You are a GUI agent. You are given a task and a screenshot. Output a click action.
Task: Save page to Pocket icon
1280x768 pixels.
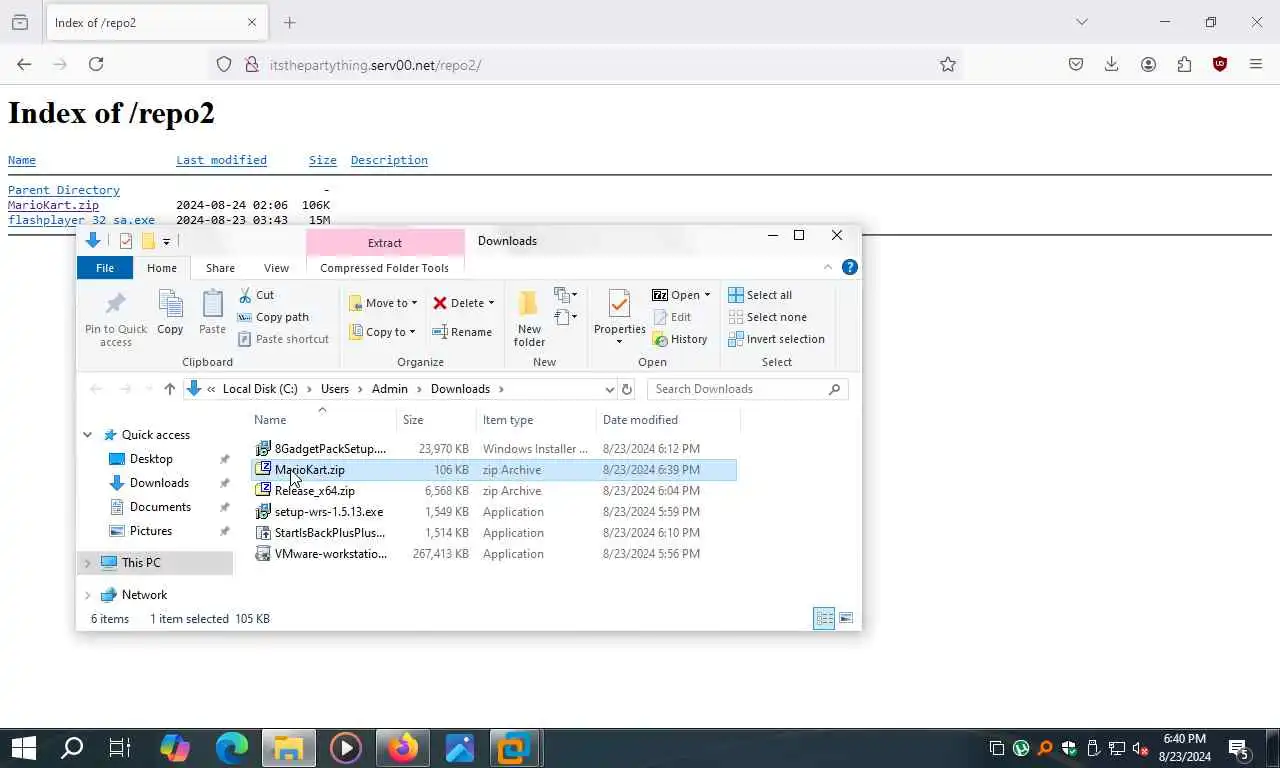(1076, 64)
